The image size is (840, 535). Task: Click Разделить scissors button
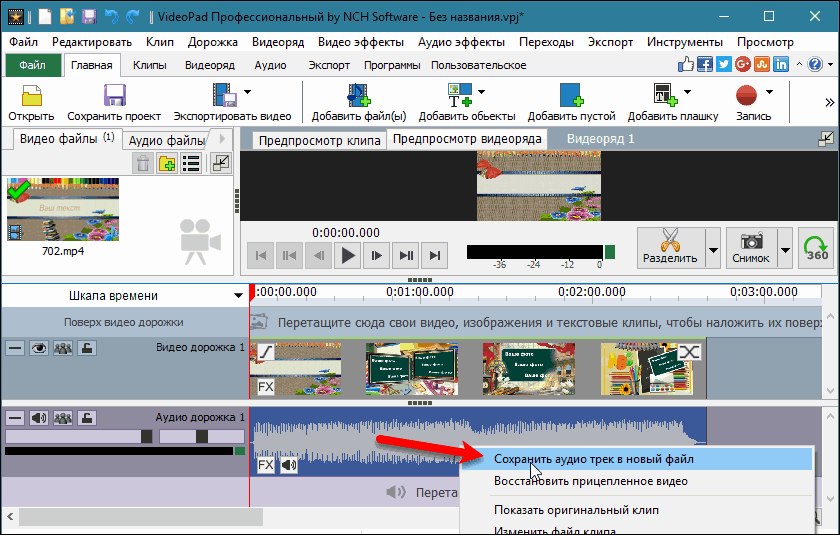coord(670,248)
